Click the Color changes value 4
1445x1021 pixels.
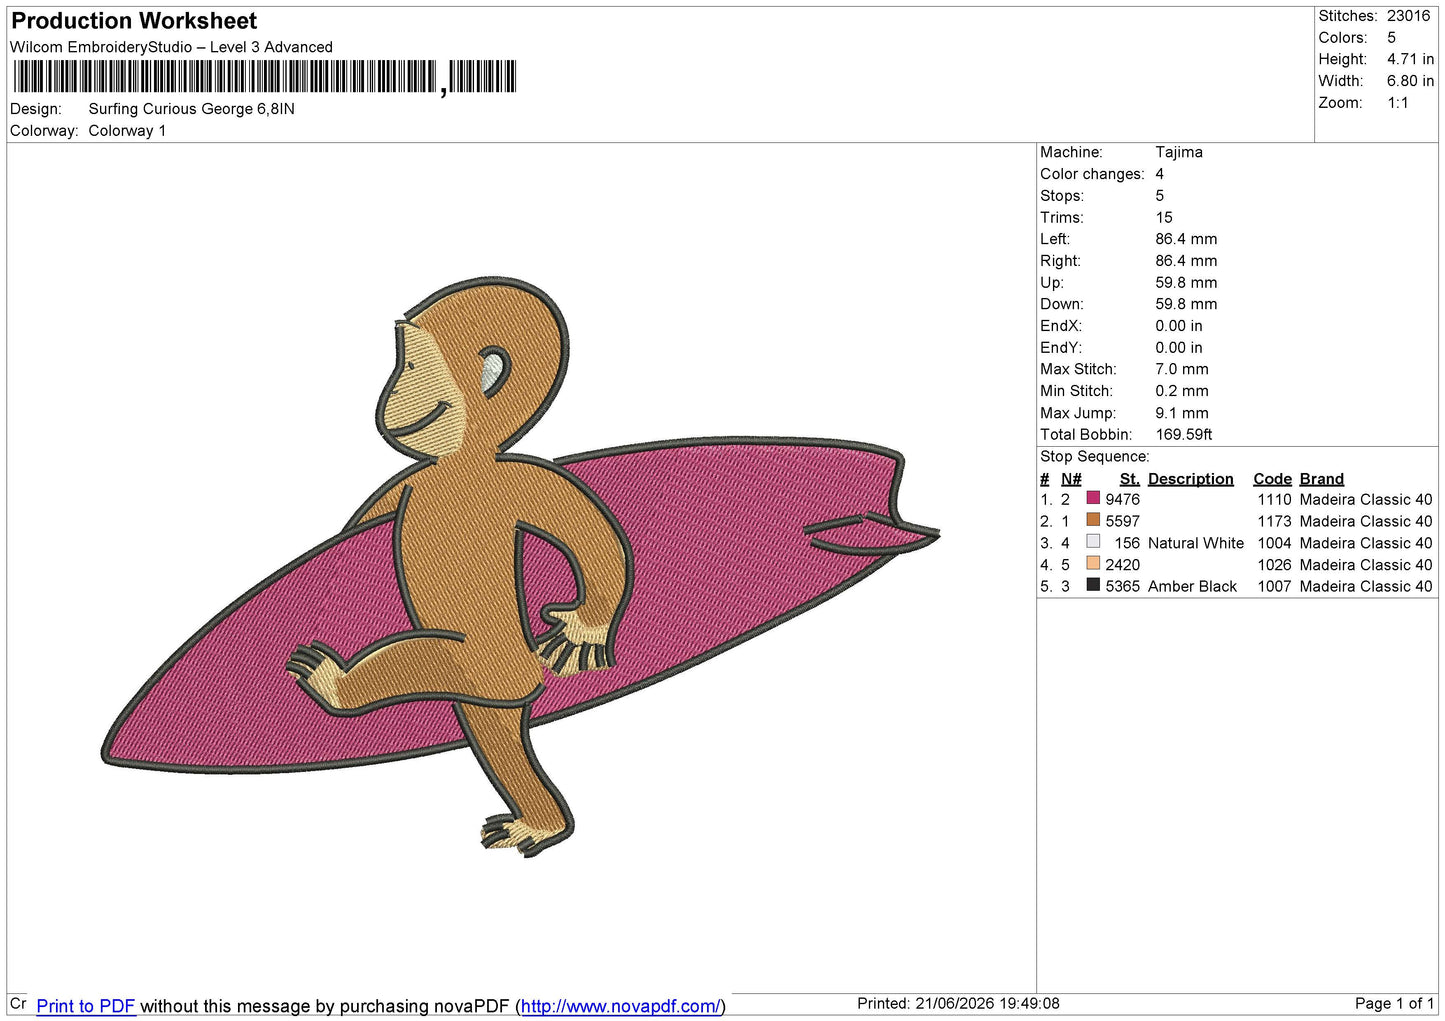(x=1159, y=174)
